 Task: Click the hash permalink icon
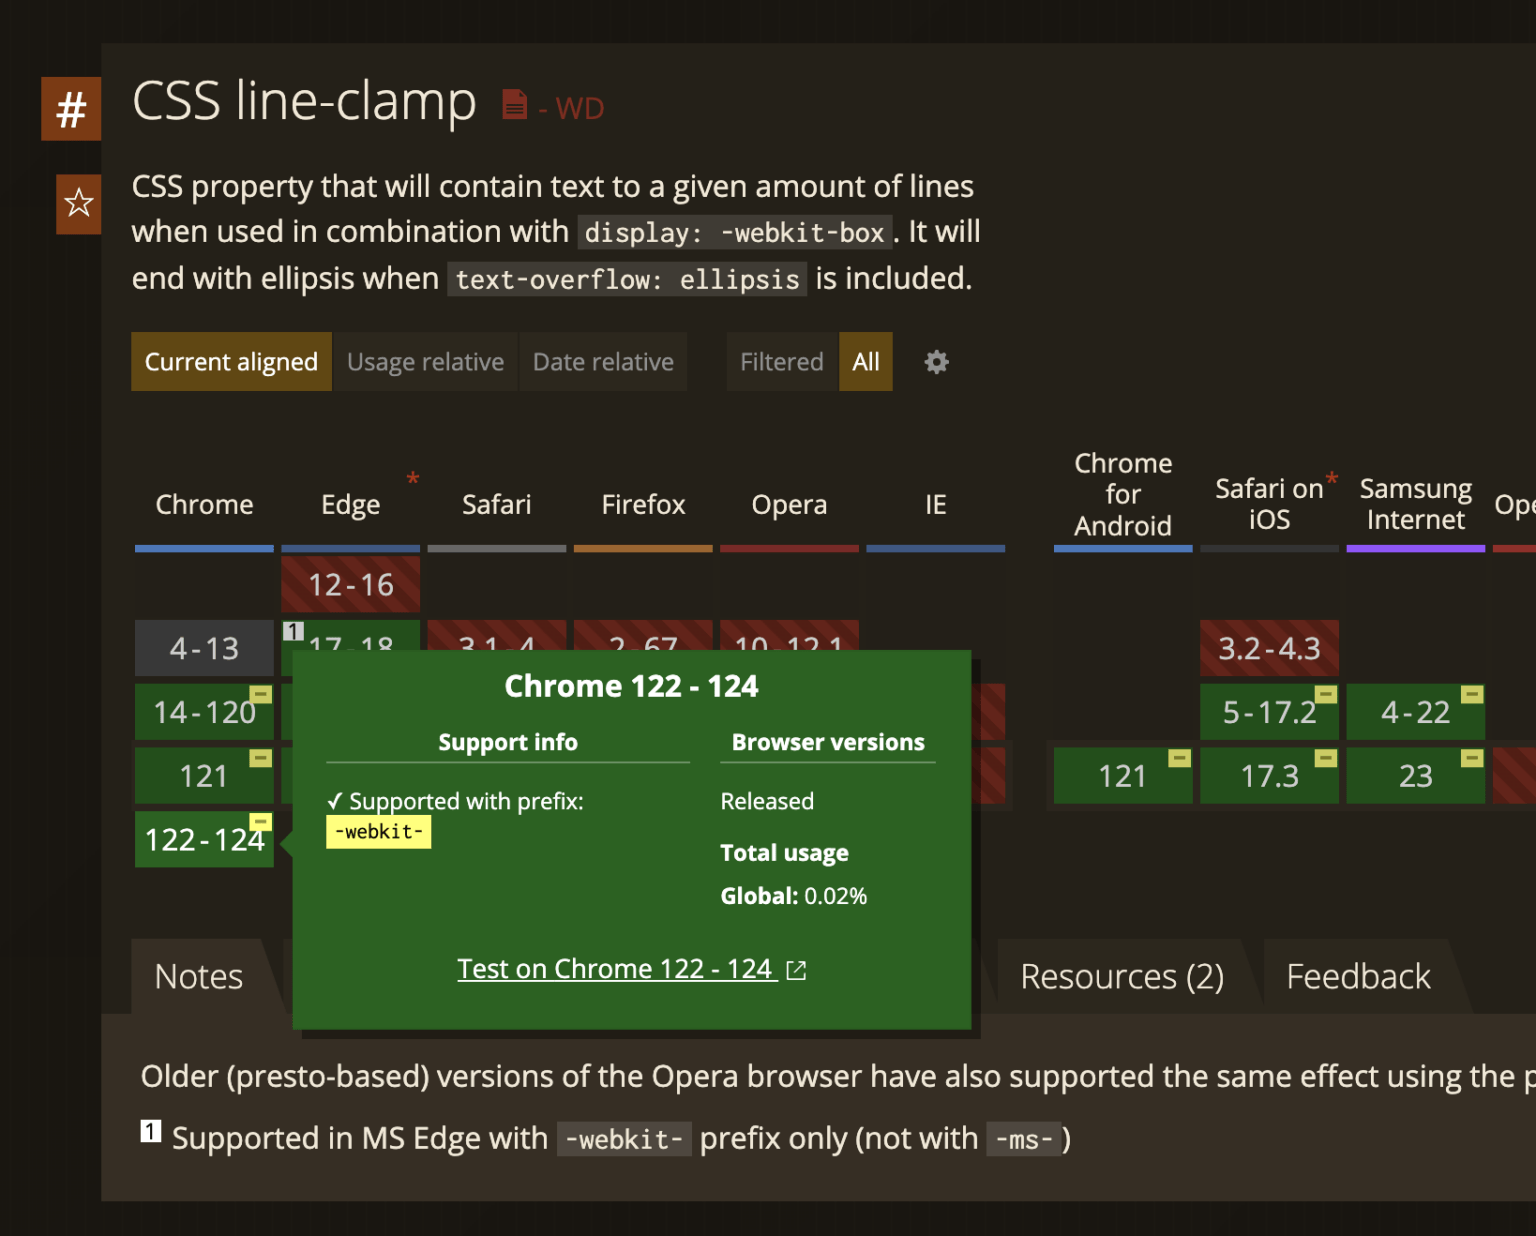pyautogui.click(x=71, y=109)
